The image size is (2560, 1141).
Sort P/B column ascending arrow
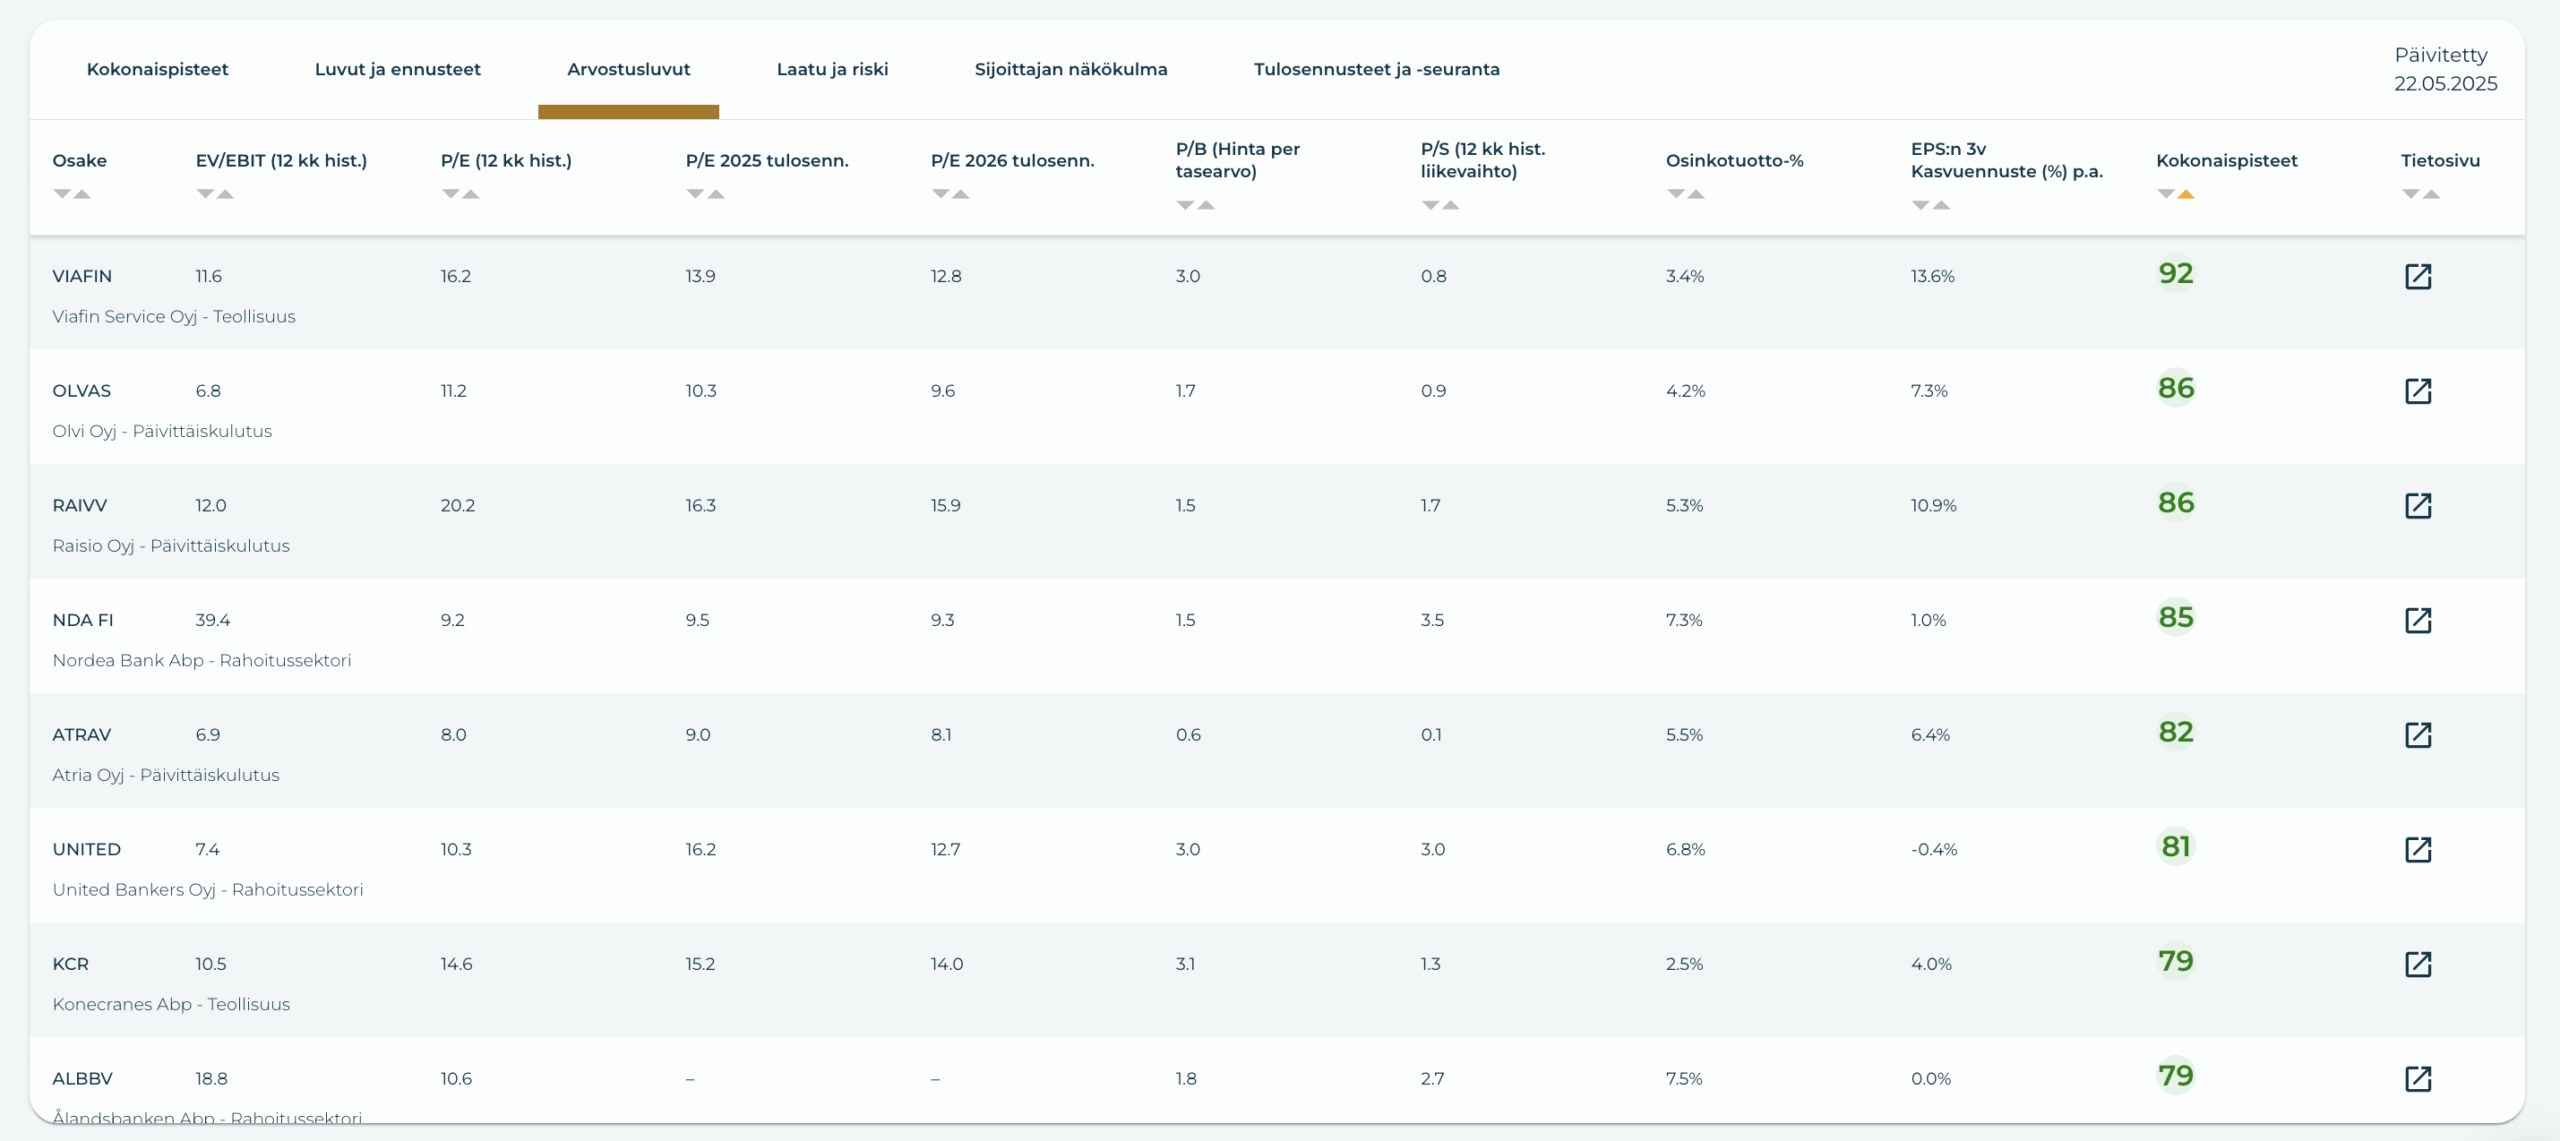(1205, 205)
